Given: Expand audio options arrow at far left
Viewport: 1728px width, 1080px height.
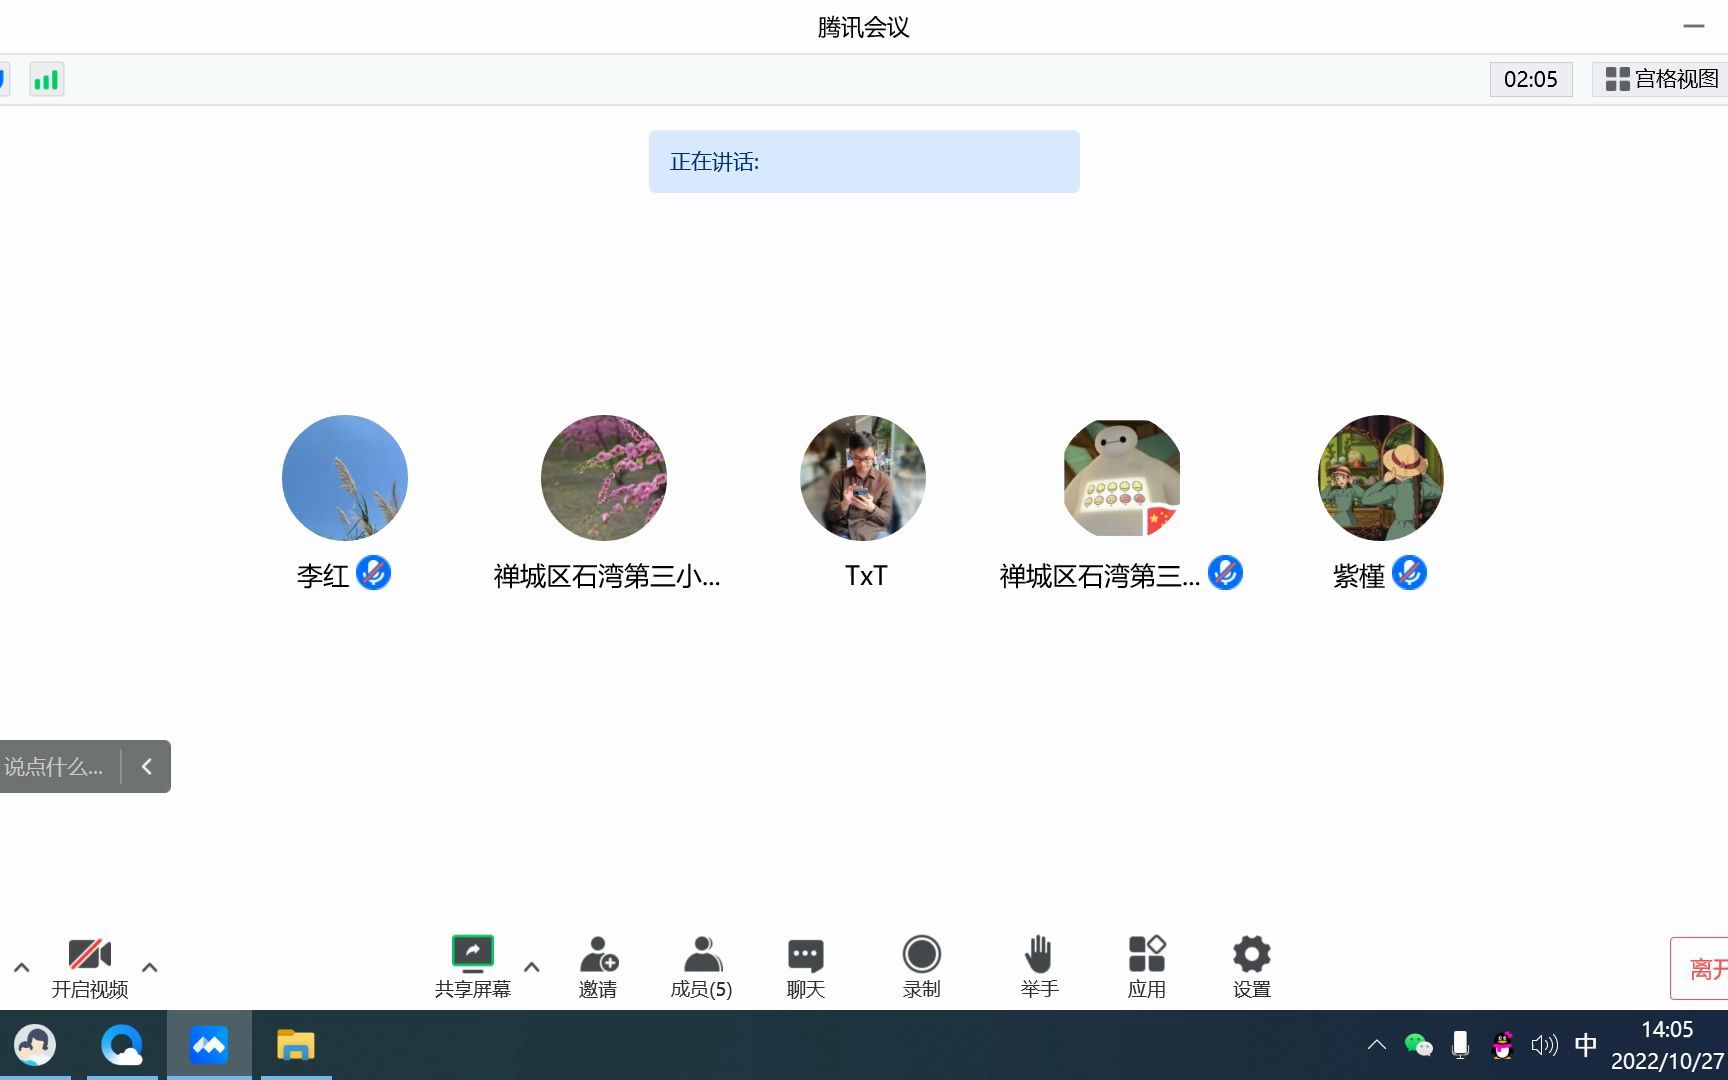Looking at the screenshot, I should (21, 967).
